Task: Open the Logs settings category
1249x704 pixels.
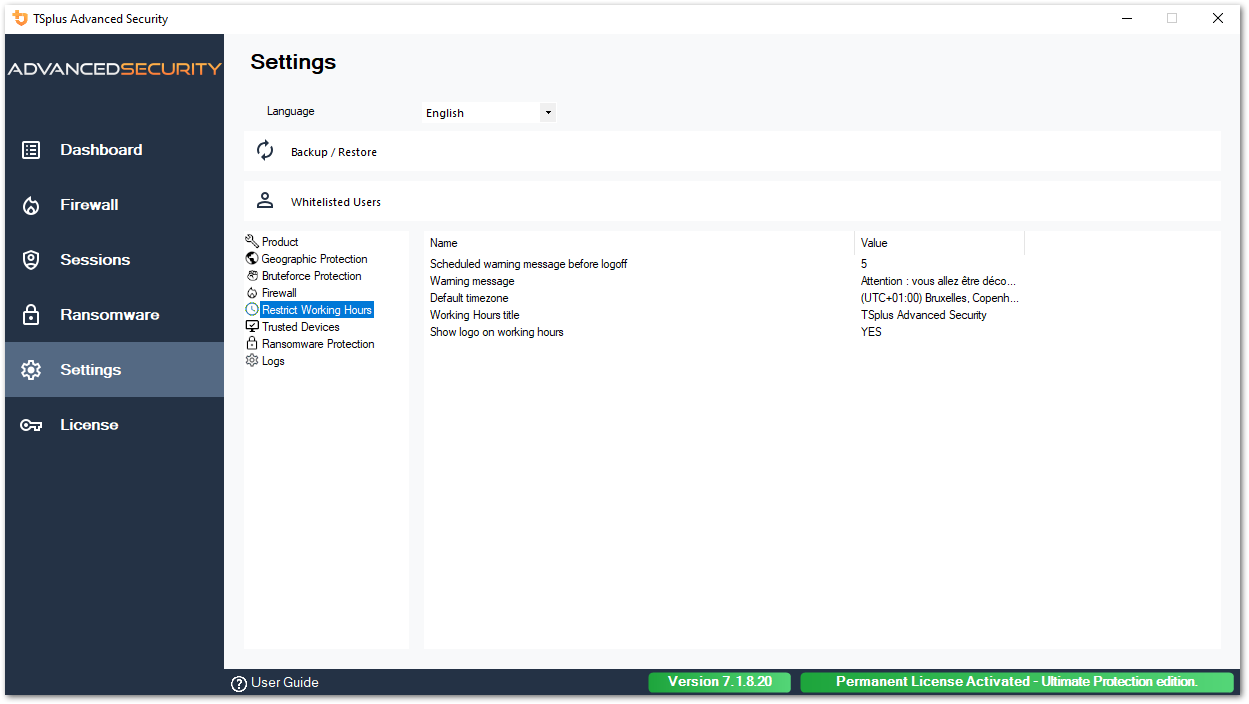Action: 272,360
